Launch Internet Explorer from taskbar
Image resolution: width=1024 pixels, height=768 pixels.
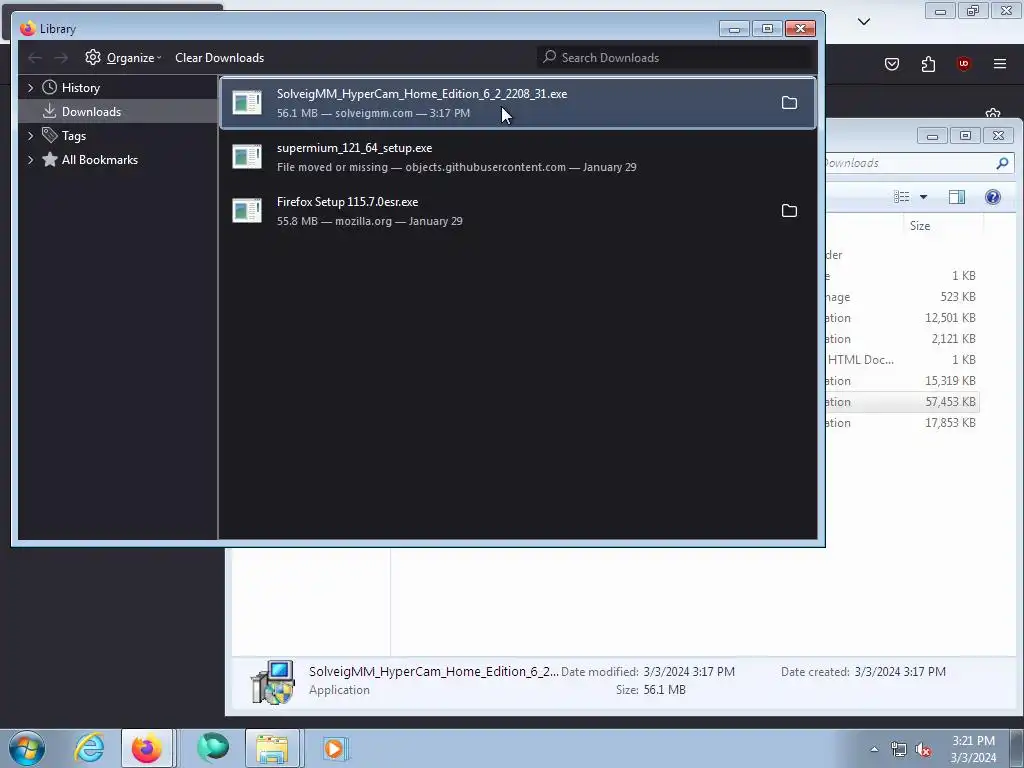tap(89, 748)
